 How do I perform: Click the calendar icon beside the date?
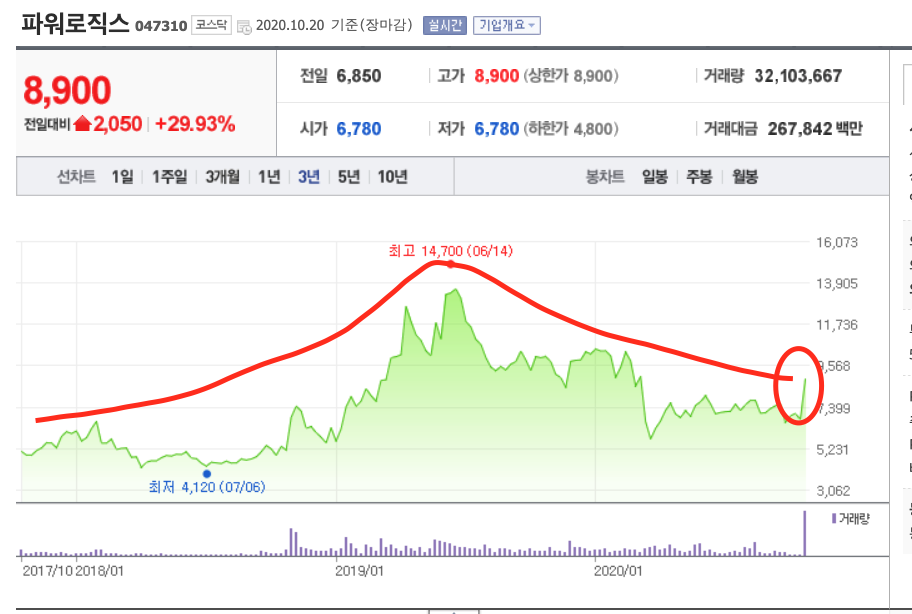tap(244, 27)
